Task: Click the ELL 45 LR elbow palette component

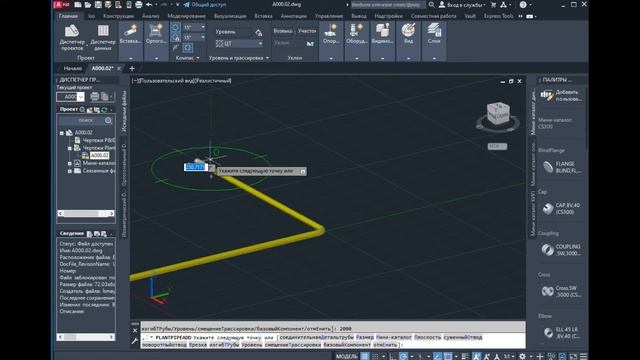Action: coord(562,333)
